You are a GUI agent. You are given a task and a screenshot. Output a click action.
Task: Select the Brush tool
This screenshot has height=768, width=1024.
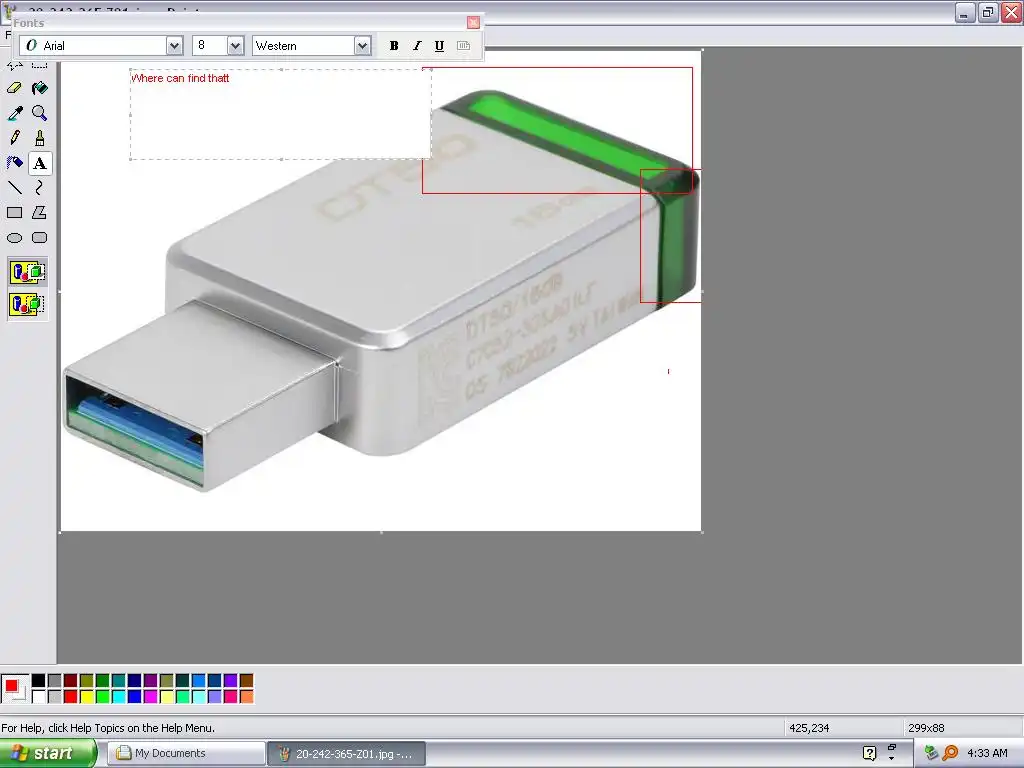pos(40,138)
